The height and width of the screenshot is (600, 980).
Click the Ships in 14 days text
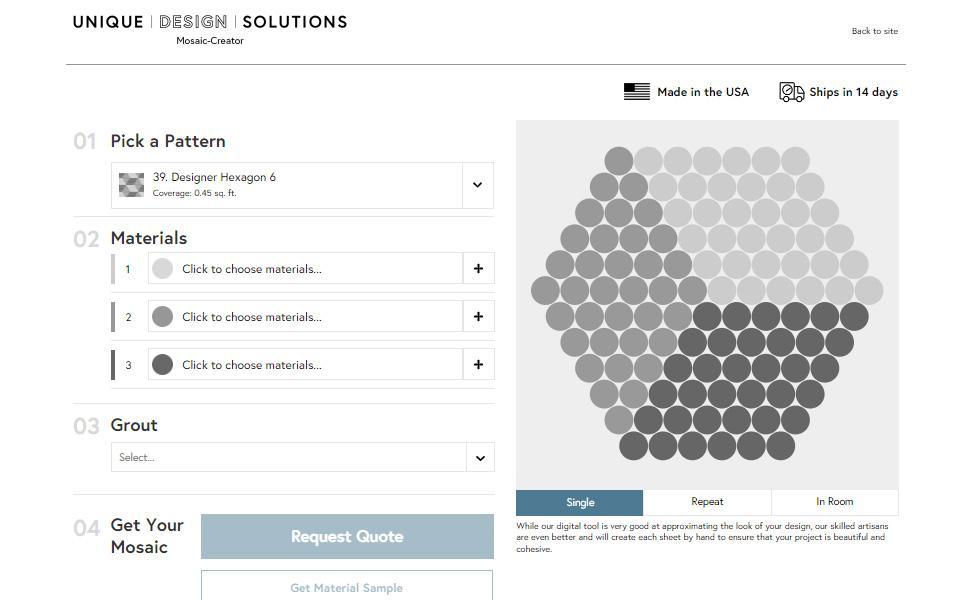[853, 92]
